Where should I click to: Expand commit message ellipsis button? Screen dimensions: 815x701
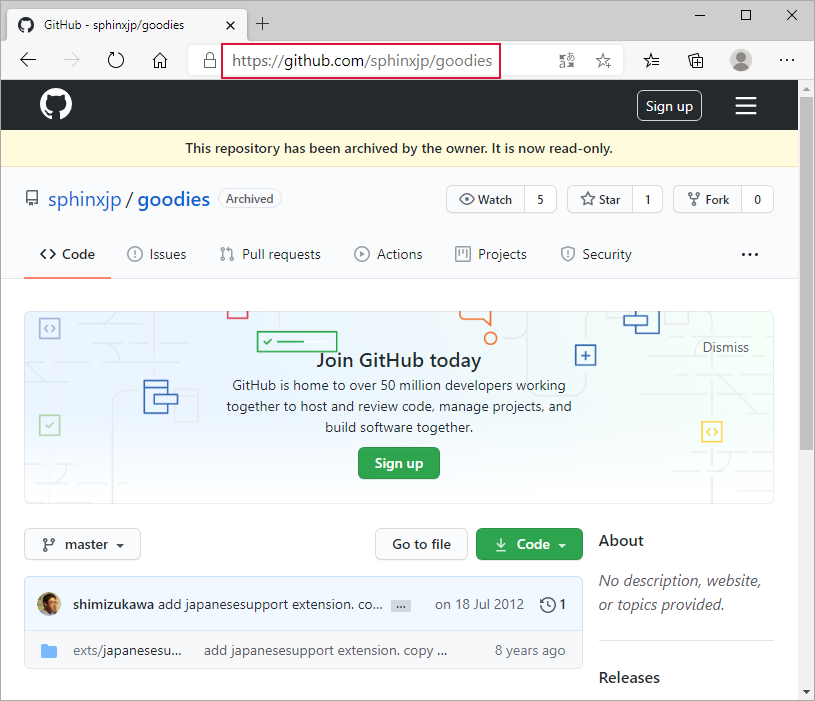[401, 606]
